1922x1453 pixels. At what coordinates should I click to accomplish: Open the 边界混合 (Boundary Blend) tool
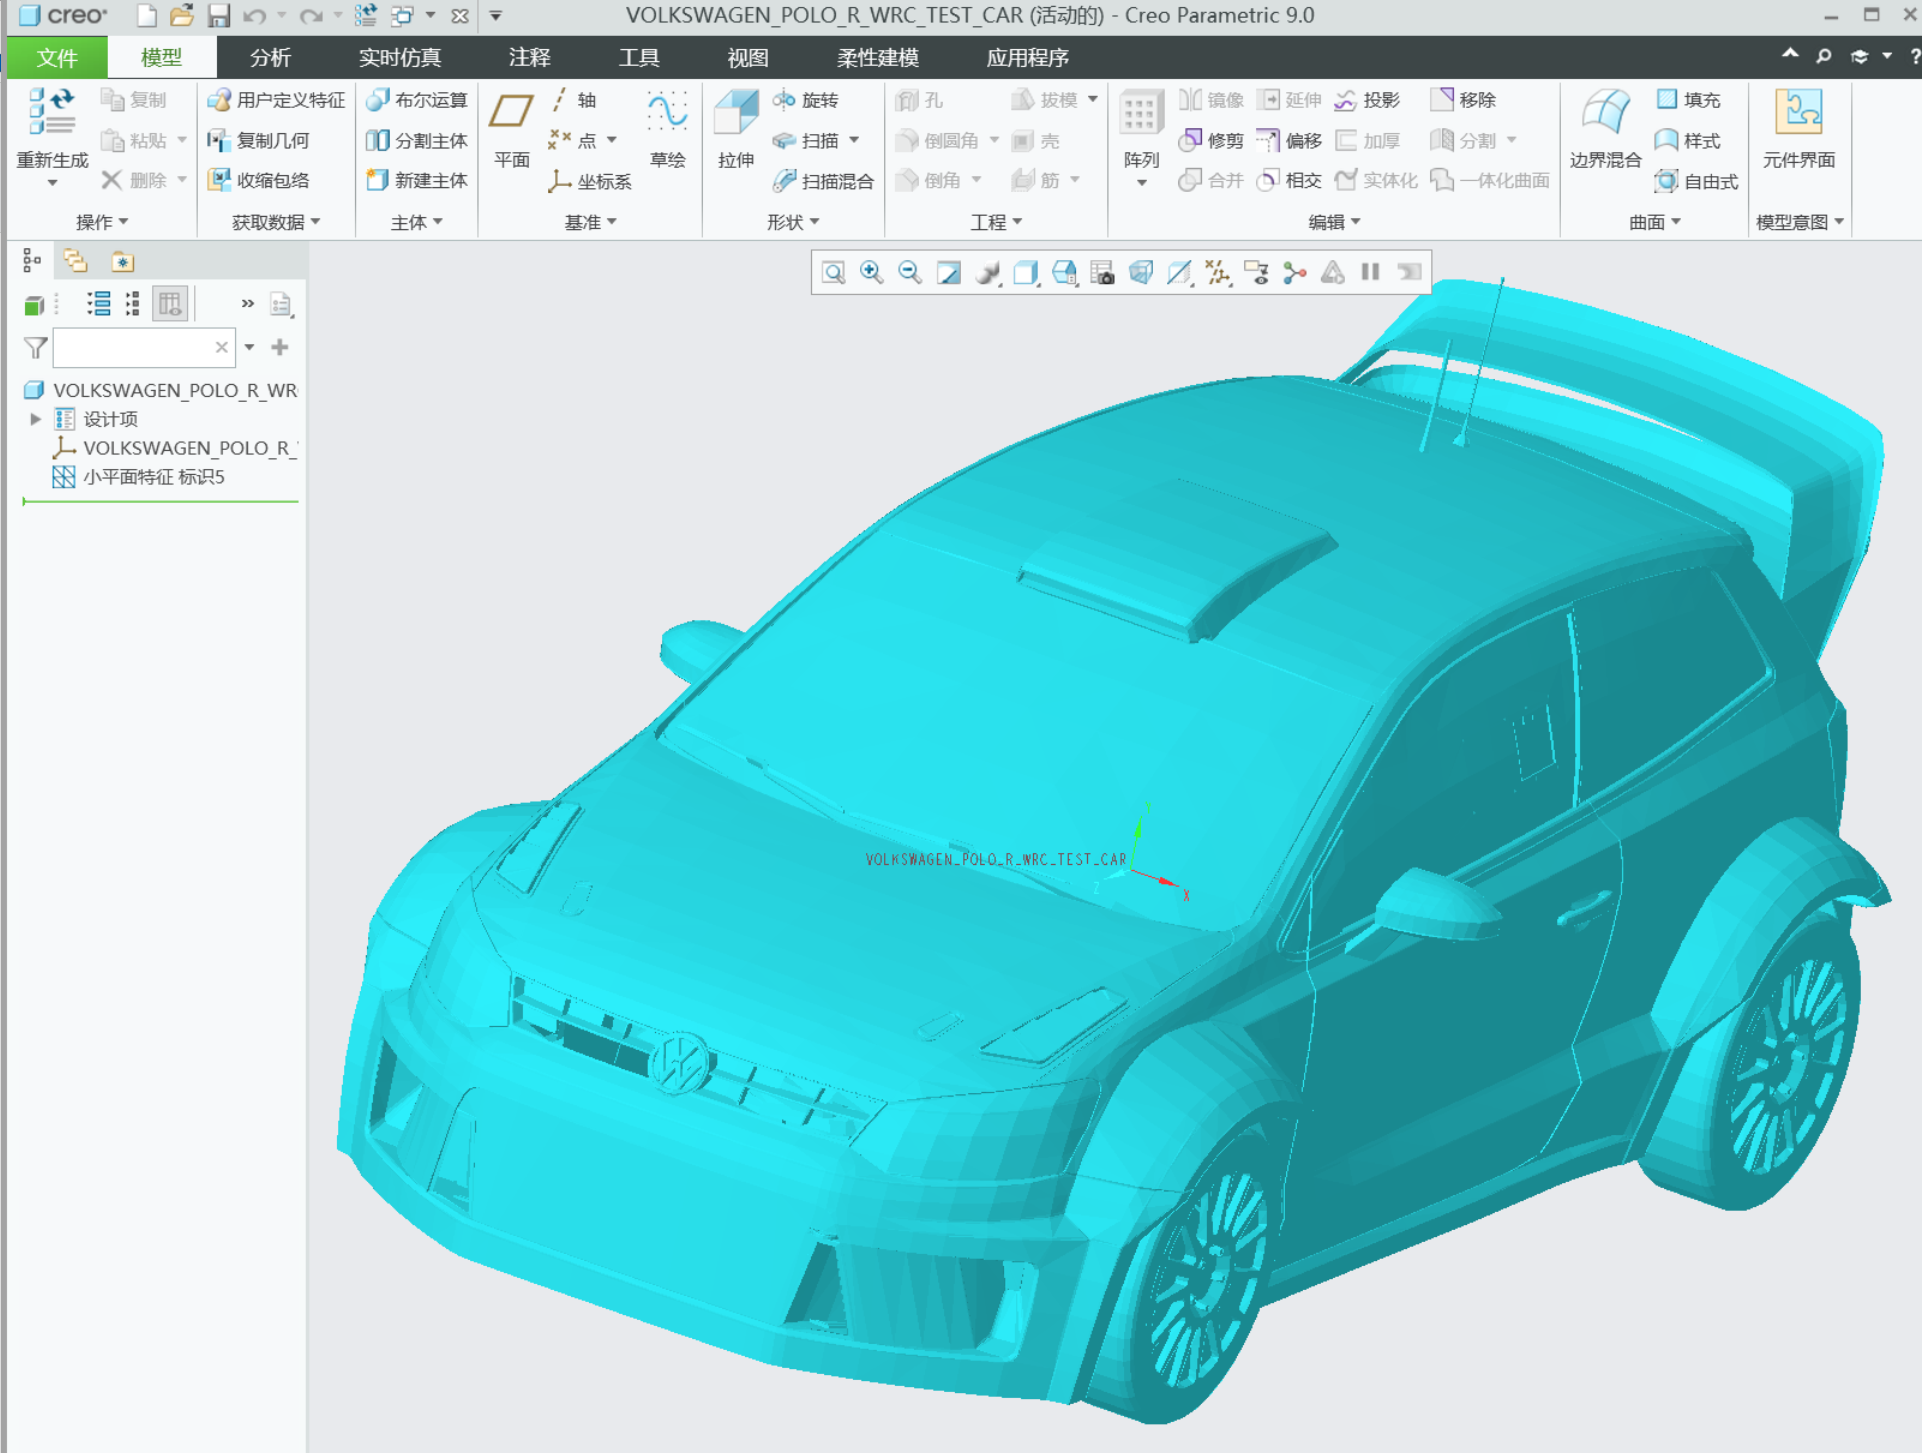point(1605,128)
